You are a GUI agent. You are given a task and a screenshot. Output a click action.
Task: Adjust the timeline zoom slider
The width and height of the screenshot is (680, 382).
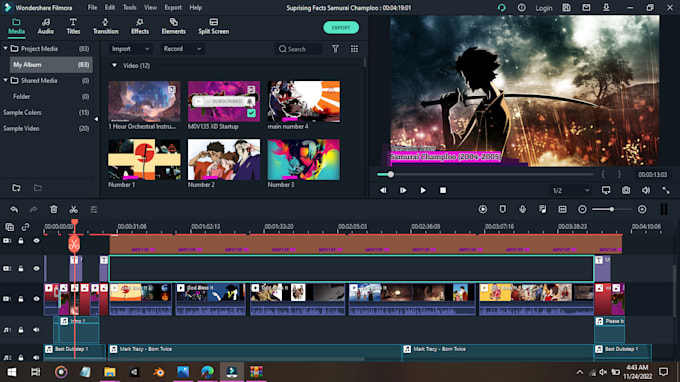pos(612,209)
